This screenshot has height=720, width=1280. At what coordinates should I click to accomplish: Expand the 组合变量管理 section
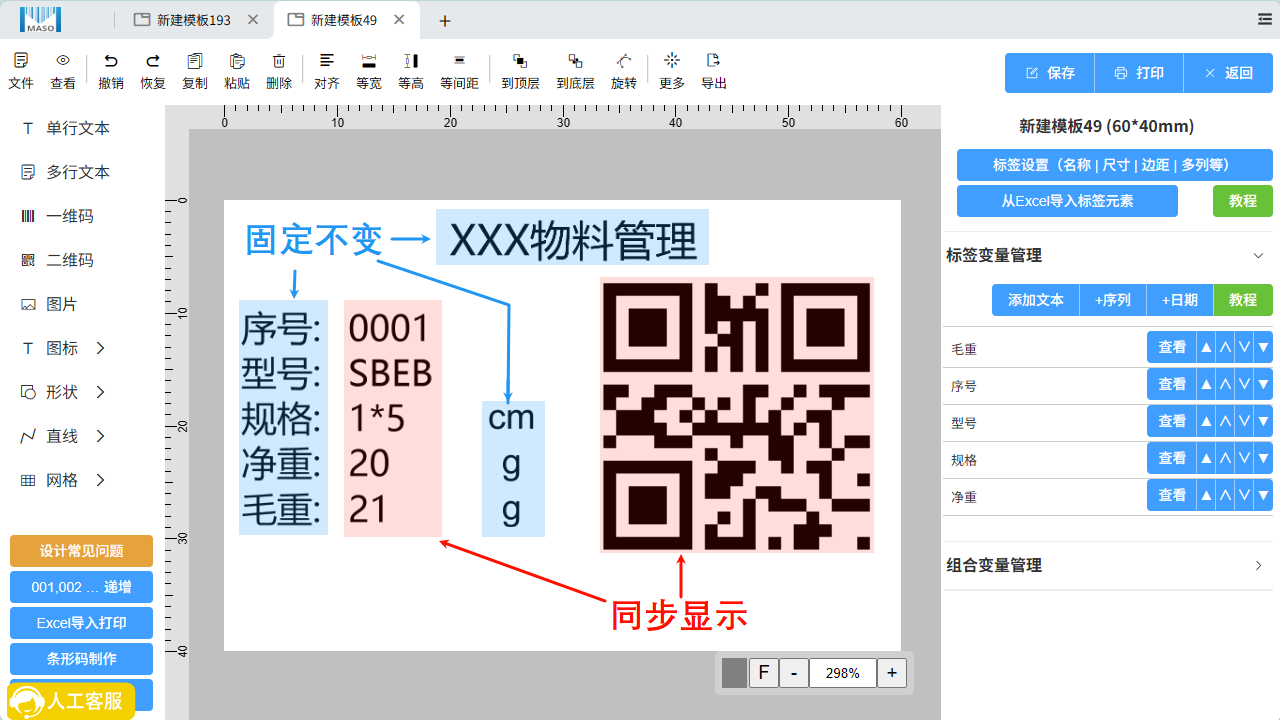click(1259, 566)
